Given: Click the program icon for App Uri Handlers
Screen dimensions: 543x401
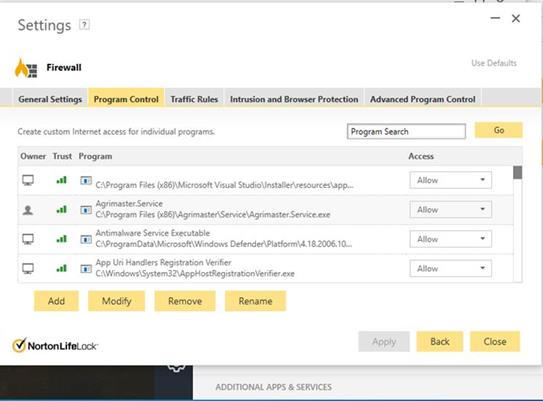Looking at the screenshot, I should (x=86, y=268).
